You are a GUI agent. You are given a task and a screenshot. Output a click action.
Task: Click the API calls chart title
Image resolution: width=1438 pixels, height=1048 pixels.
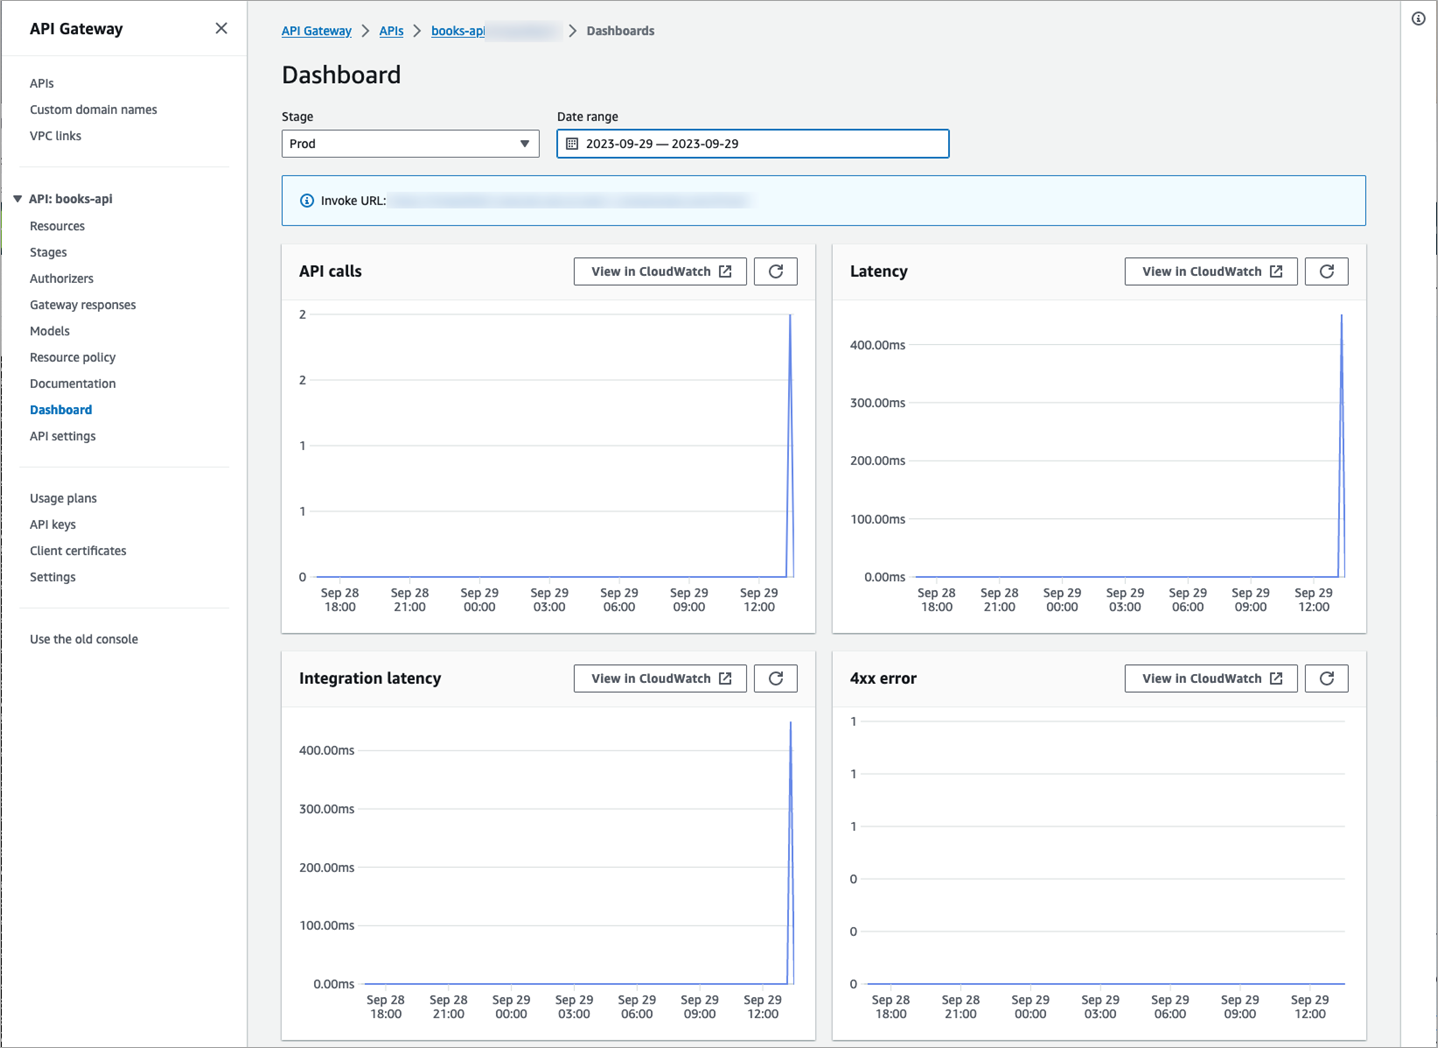[330, 271]
